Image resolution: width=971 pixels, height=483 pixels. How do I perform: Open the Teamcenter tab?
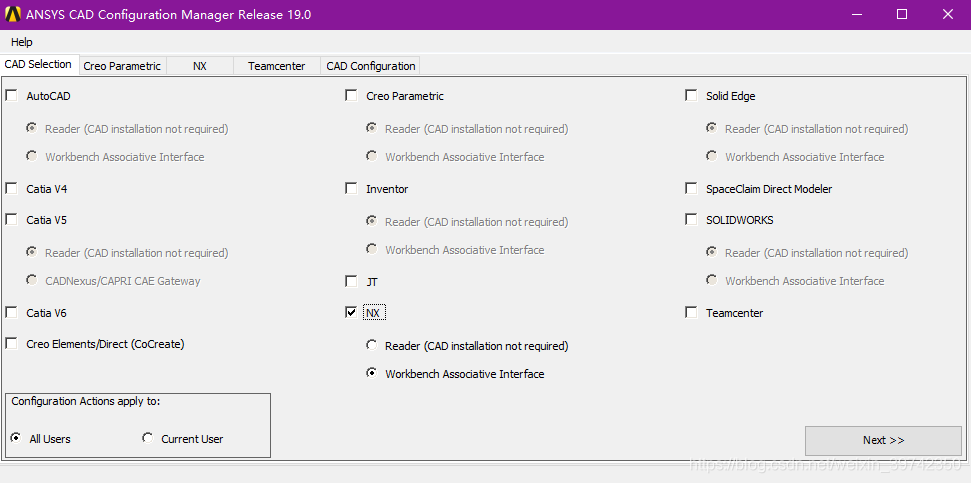point(276,66)
